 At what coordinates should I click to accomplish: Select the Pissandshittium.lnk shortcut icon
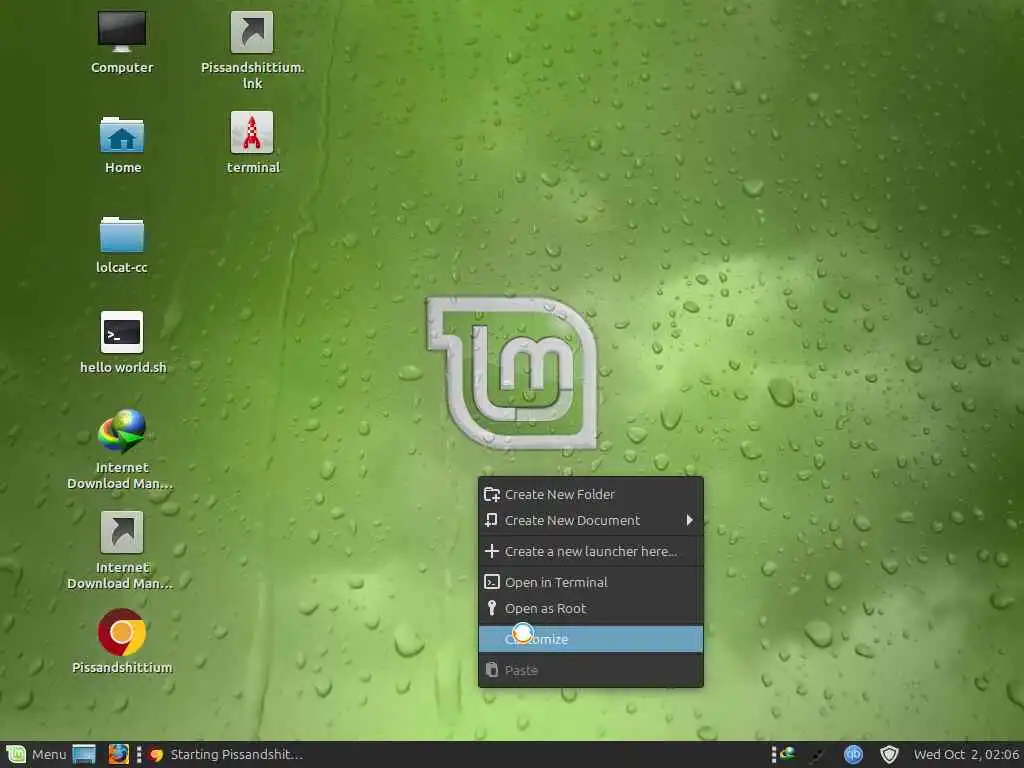coord(252,32)
